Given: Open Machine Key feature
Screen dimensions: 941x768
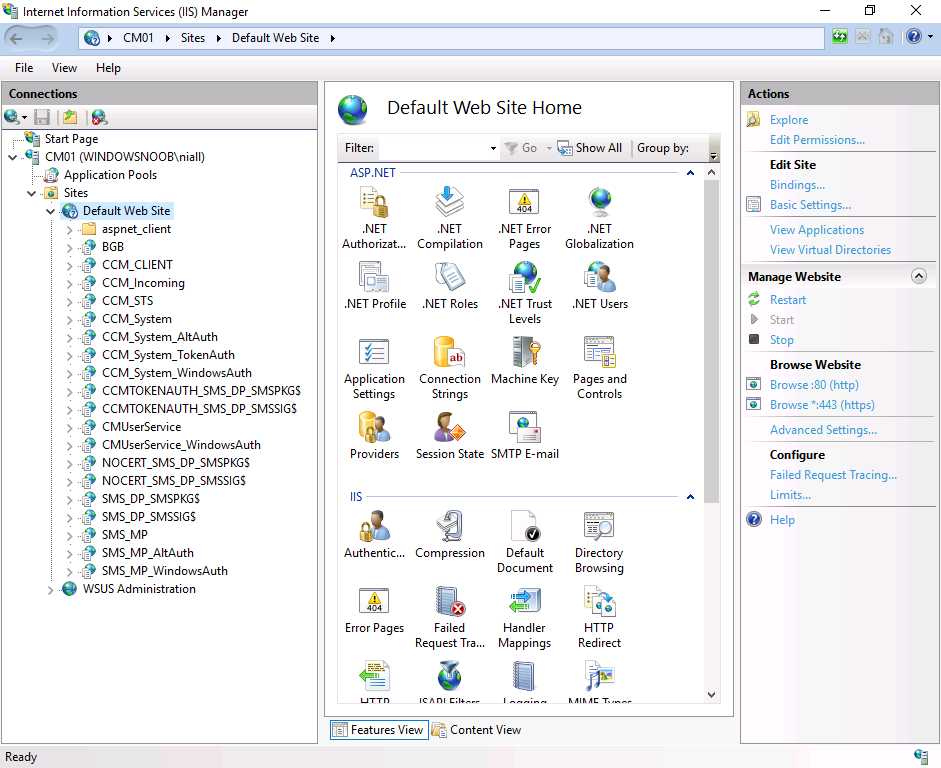Looking at the screenshot, I should pyautogui.click(x=525, y=361).
